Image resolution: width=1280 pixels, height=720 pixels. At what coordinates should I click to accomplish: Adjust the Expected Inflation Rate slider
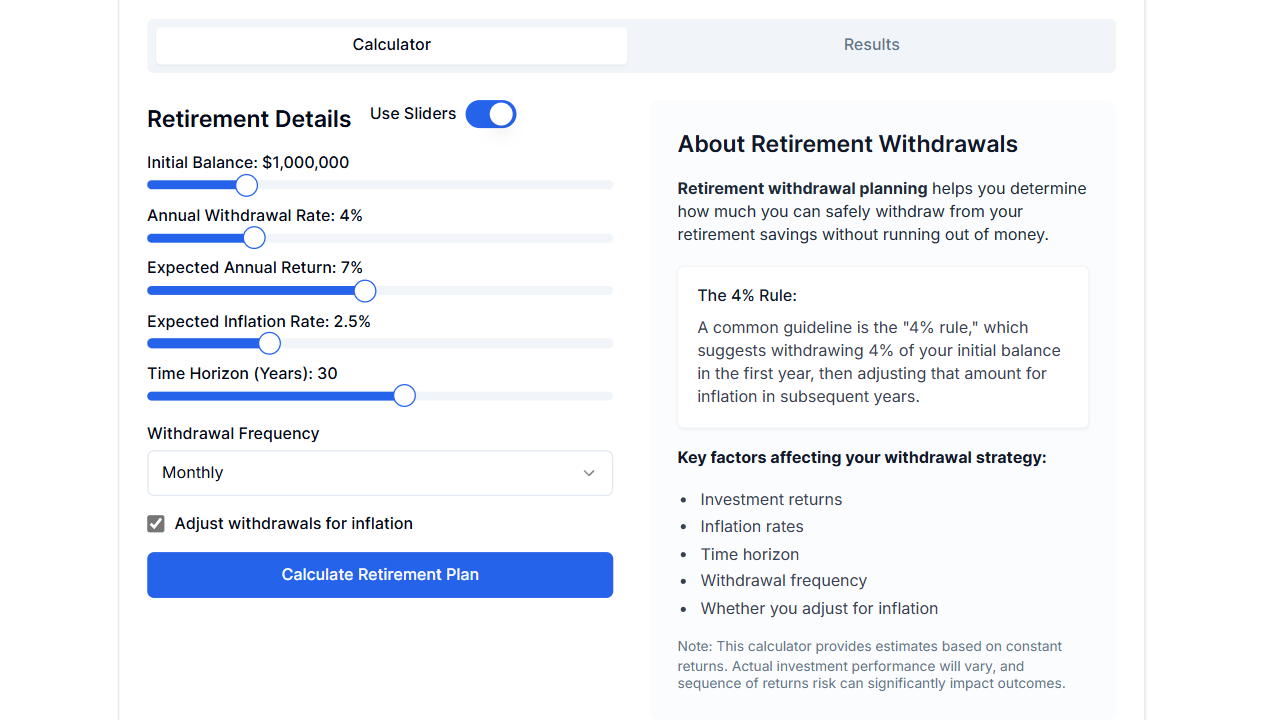point(268,343)
